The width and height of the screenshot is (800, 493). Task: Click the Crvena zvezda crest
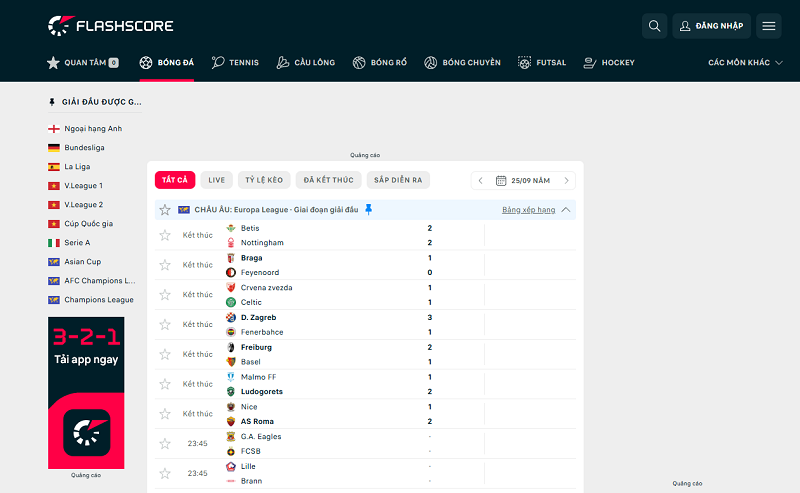[231, 287]
